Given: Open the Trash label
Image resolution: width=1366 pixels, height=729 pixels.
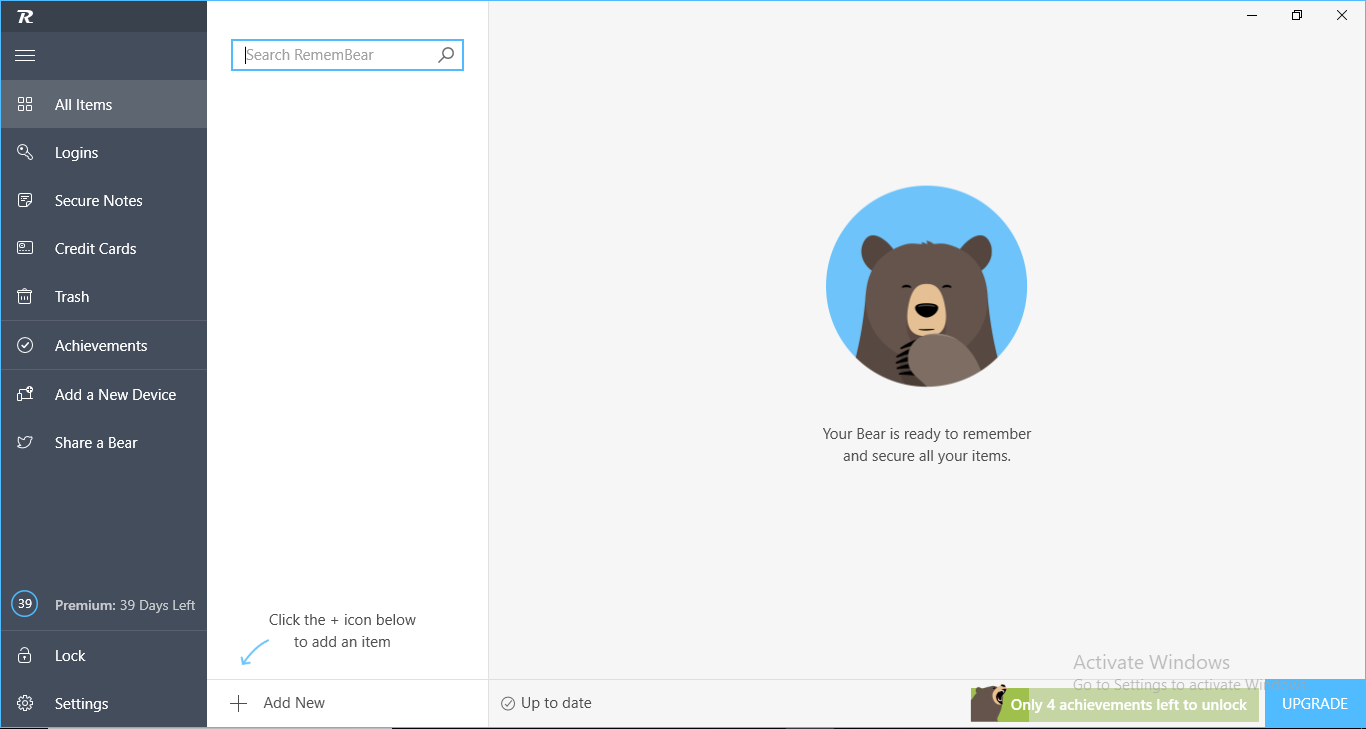Looking at the screenshot, I should (72, 296).
